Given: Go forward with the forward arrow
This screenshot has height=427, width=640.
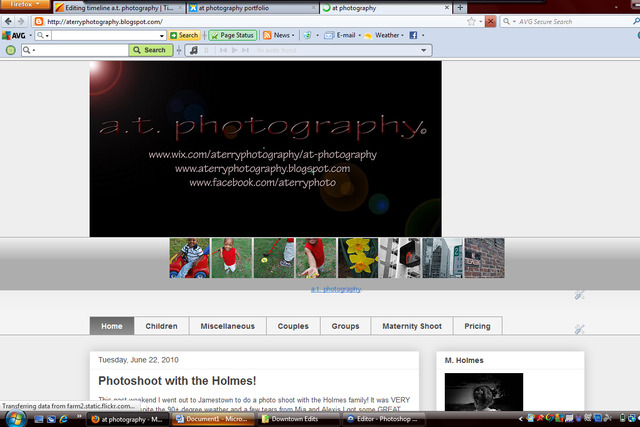Looking at the screenshot, I should (x=21, y=21).
